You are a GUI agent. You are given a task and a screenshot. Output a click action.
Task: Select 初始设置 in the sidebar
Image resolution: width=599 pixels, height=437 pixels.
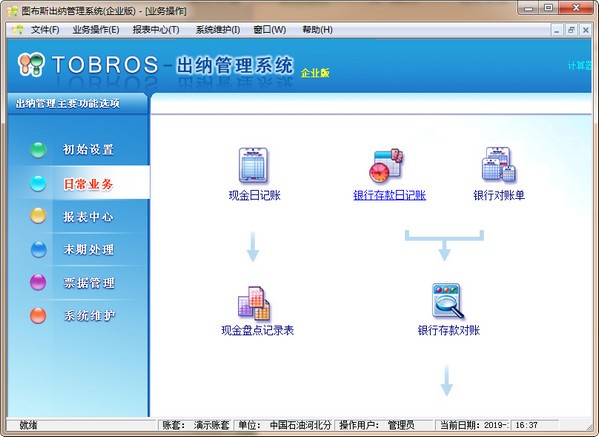point(88,149)
